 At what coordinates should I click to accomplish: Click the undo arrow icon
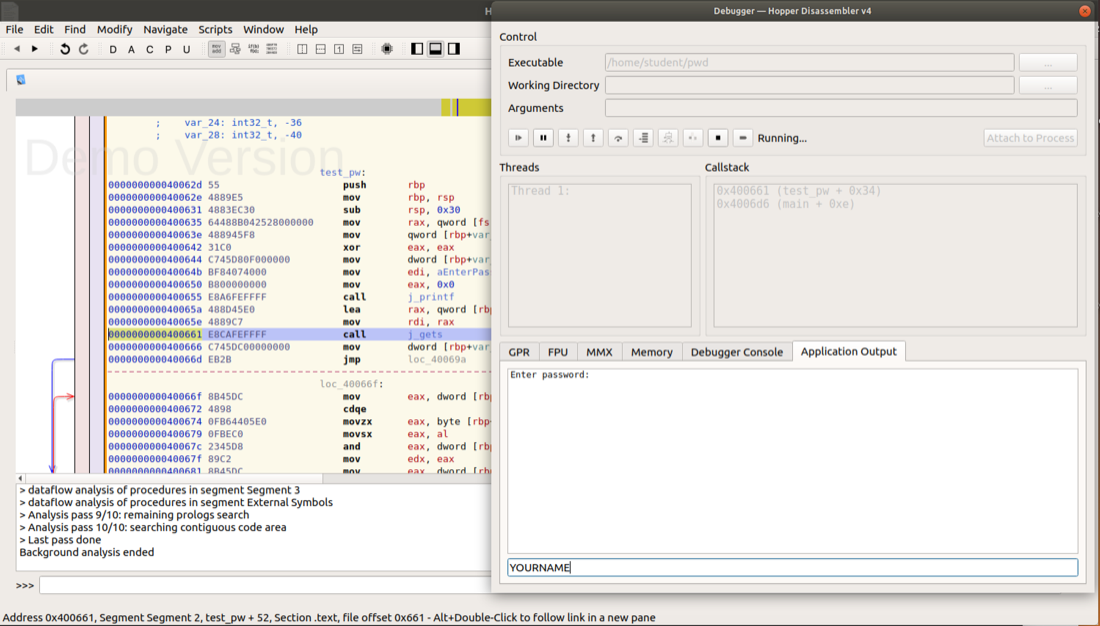[x=65, y=49]
